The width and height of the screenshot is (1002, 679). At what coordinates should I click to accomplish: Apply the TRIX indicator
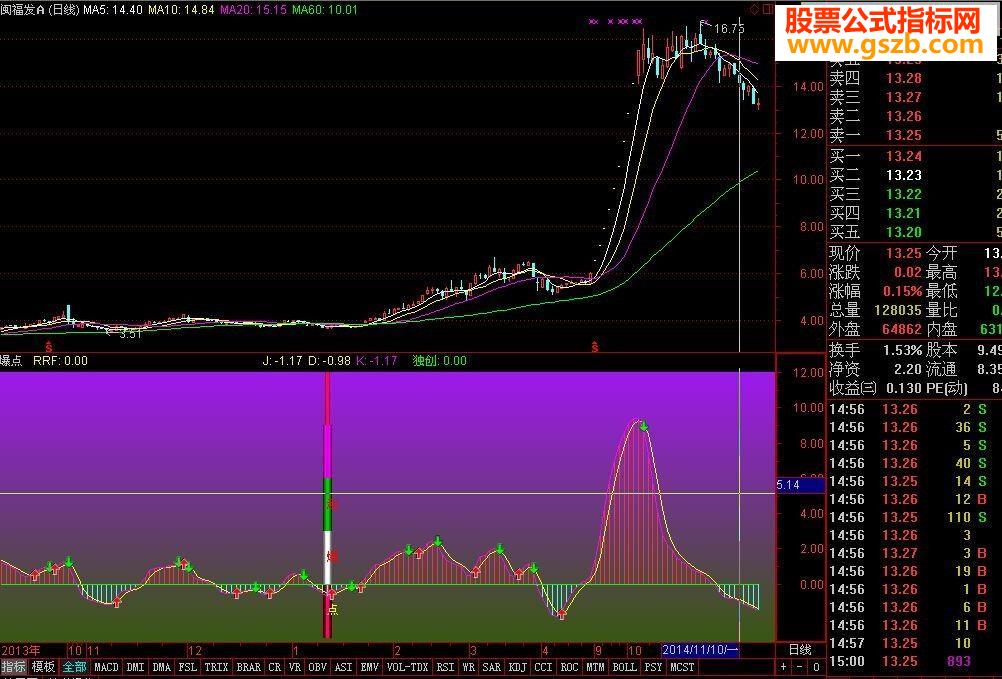pos(216,667)
